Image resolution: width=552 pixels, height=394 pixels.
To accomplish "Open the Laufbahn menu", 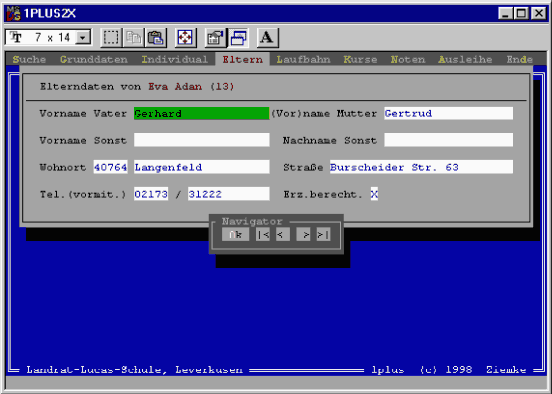I will [303, 59].
